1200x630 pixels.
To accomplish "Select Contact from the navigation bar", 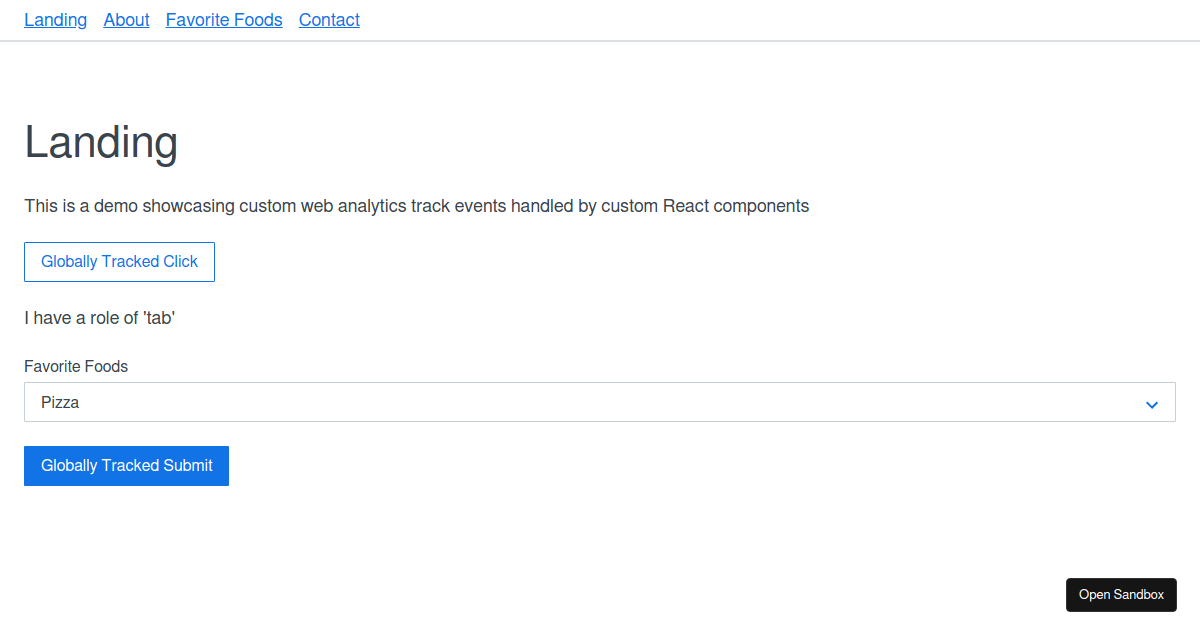I will [x=329, y=19].
